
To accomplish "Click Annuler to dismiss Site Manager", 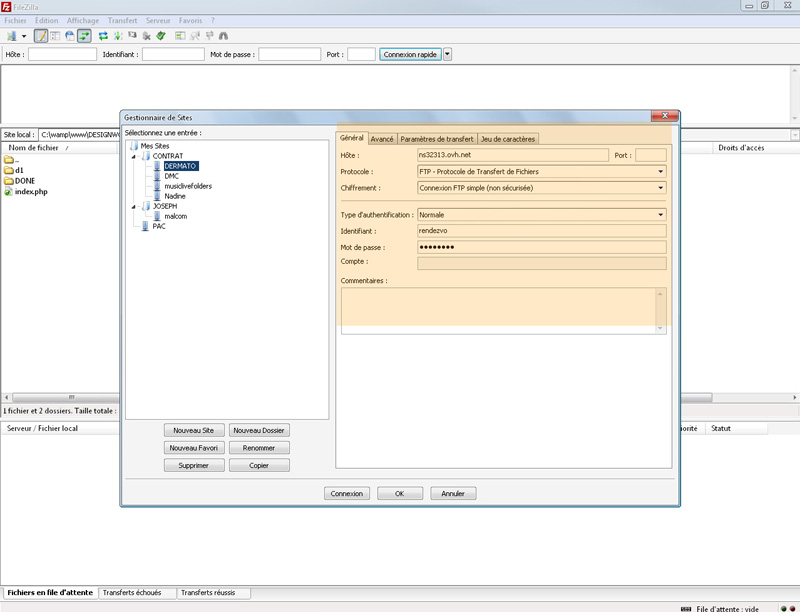I will point(453,494).
